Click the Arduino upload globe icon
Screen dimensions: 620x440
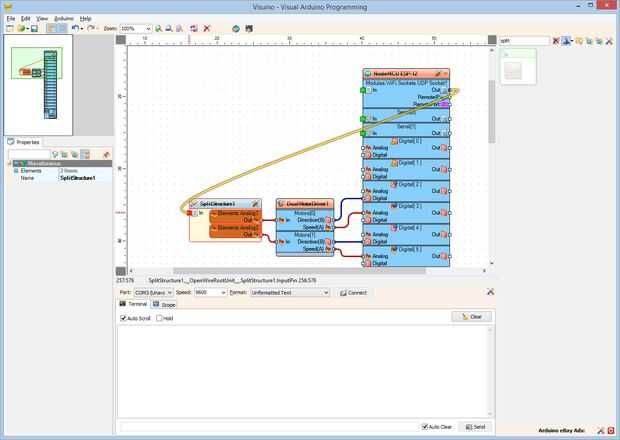[236, 28]
